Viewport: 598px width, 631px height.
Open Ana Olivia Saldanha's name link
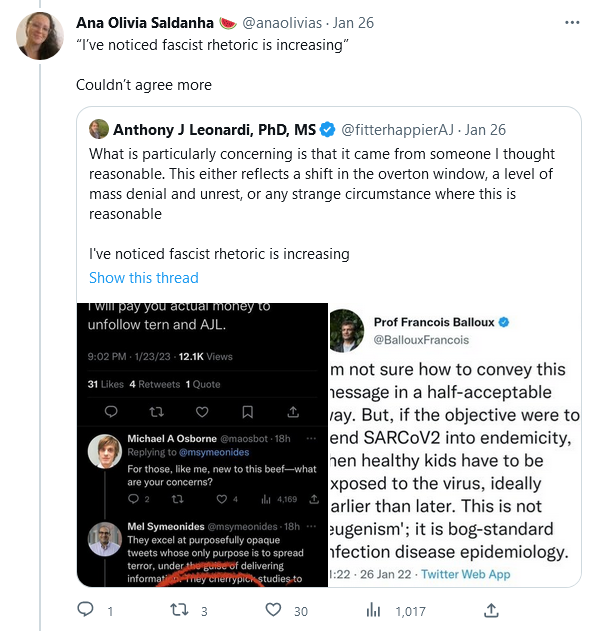(144, 23)
